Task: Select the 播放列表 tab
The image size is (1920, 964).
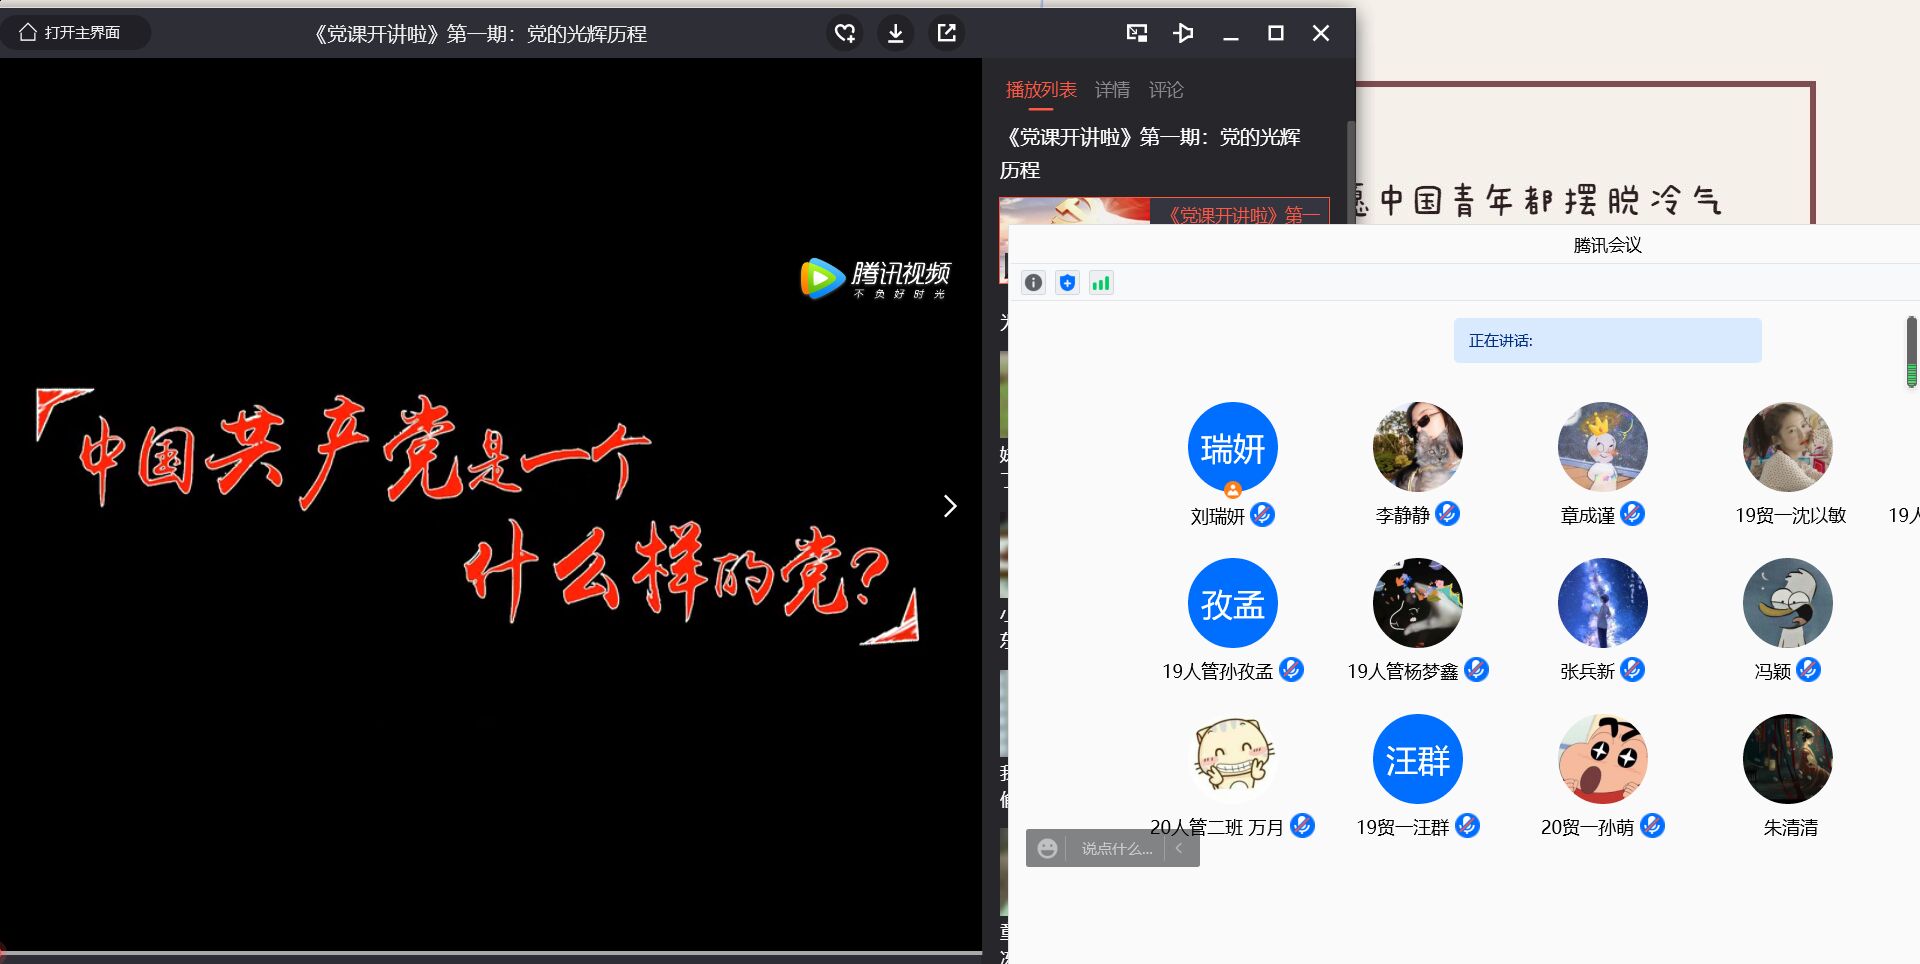Action: pos(1040,90)
